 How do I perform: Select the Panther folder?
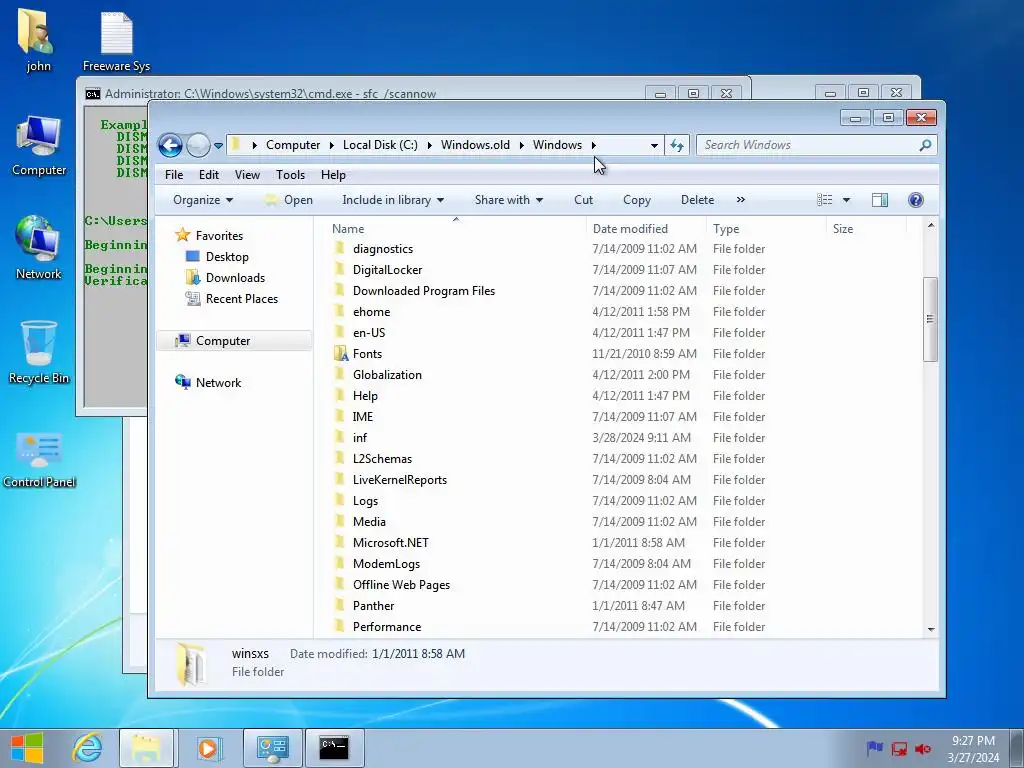374,606
